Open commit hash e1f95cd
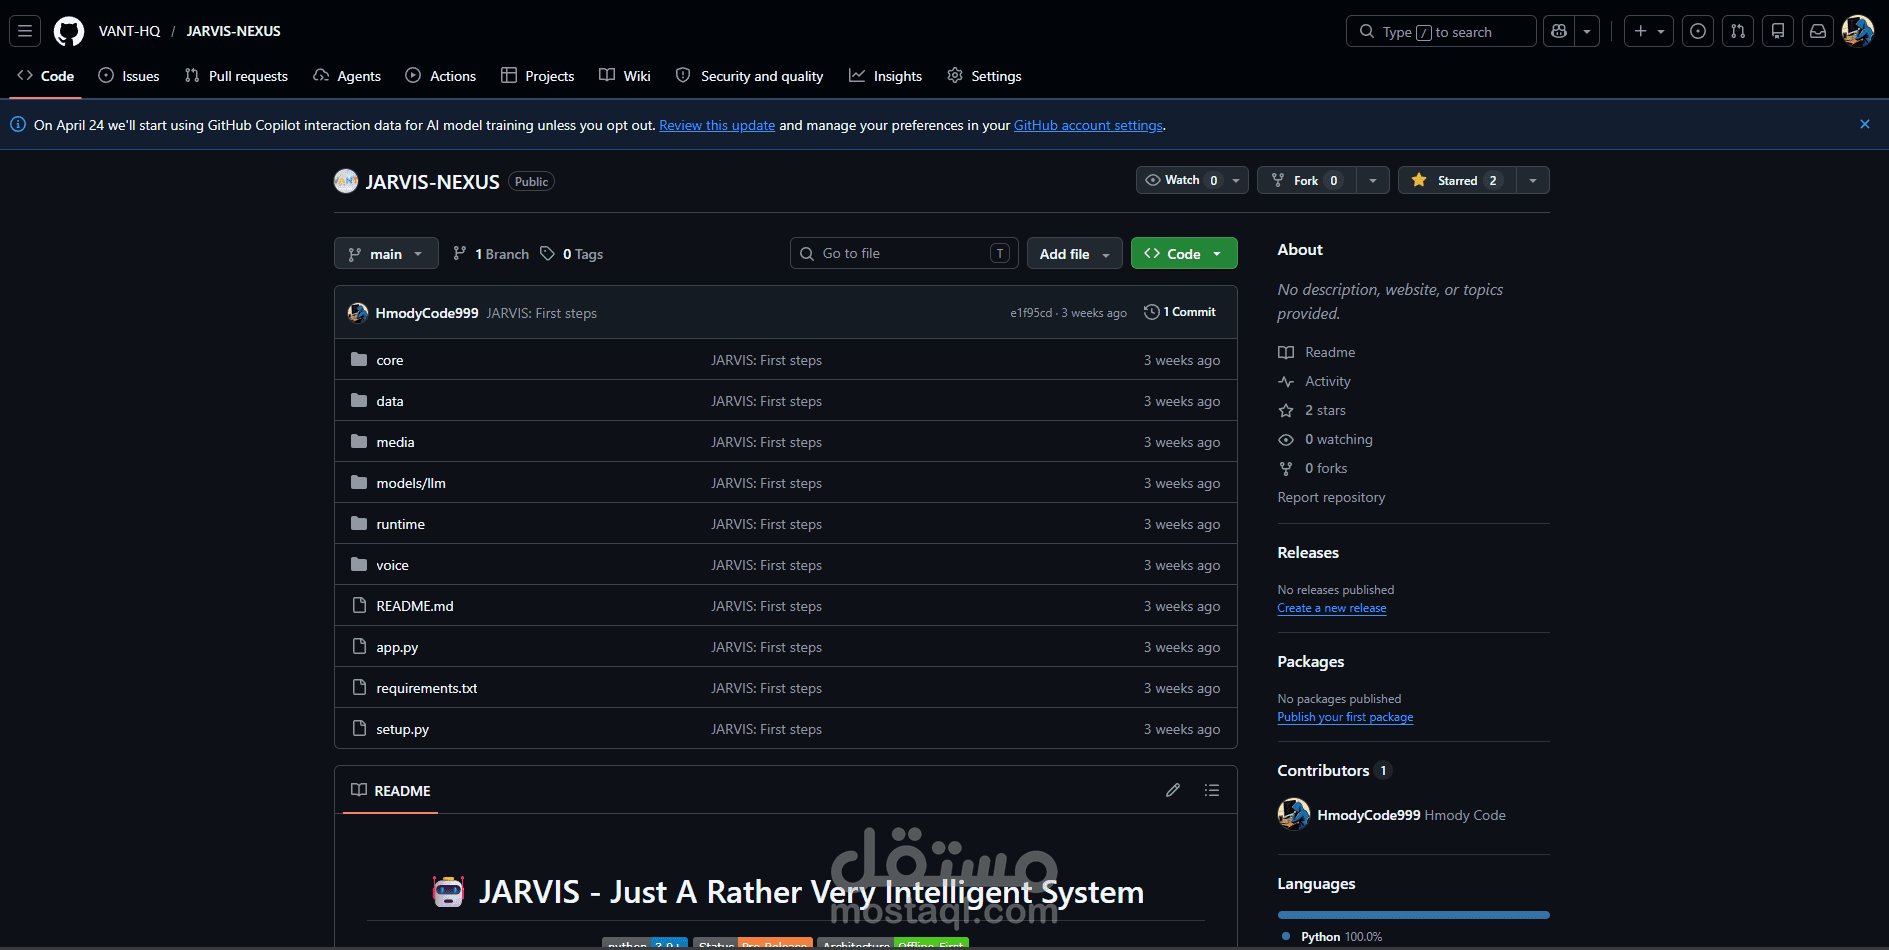 point(1031,313)
